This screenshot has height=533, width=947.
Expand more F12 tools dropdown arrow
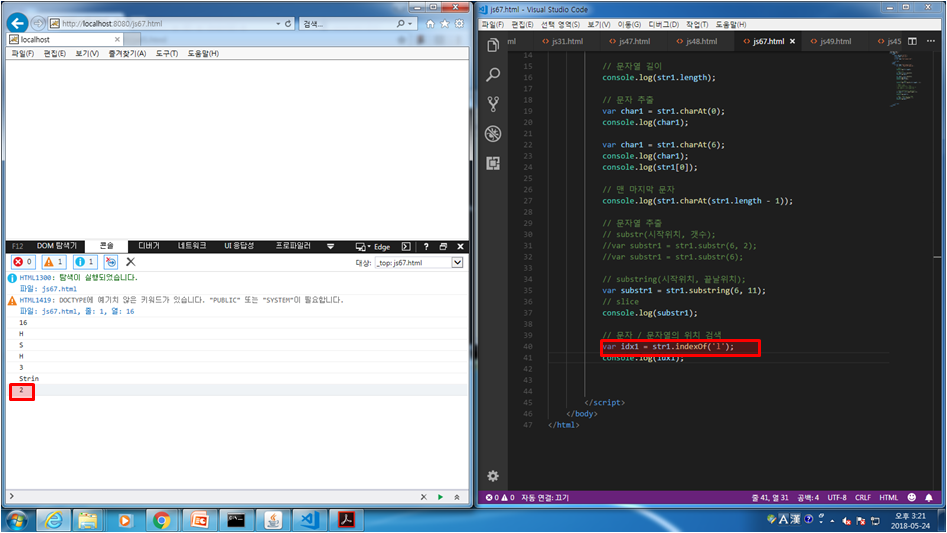330,246
